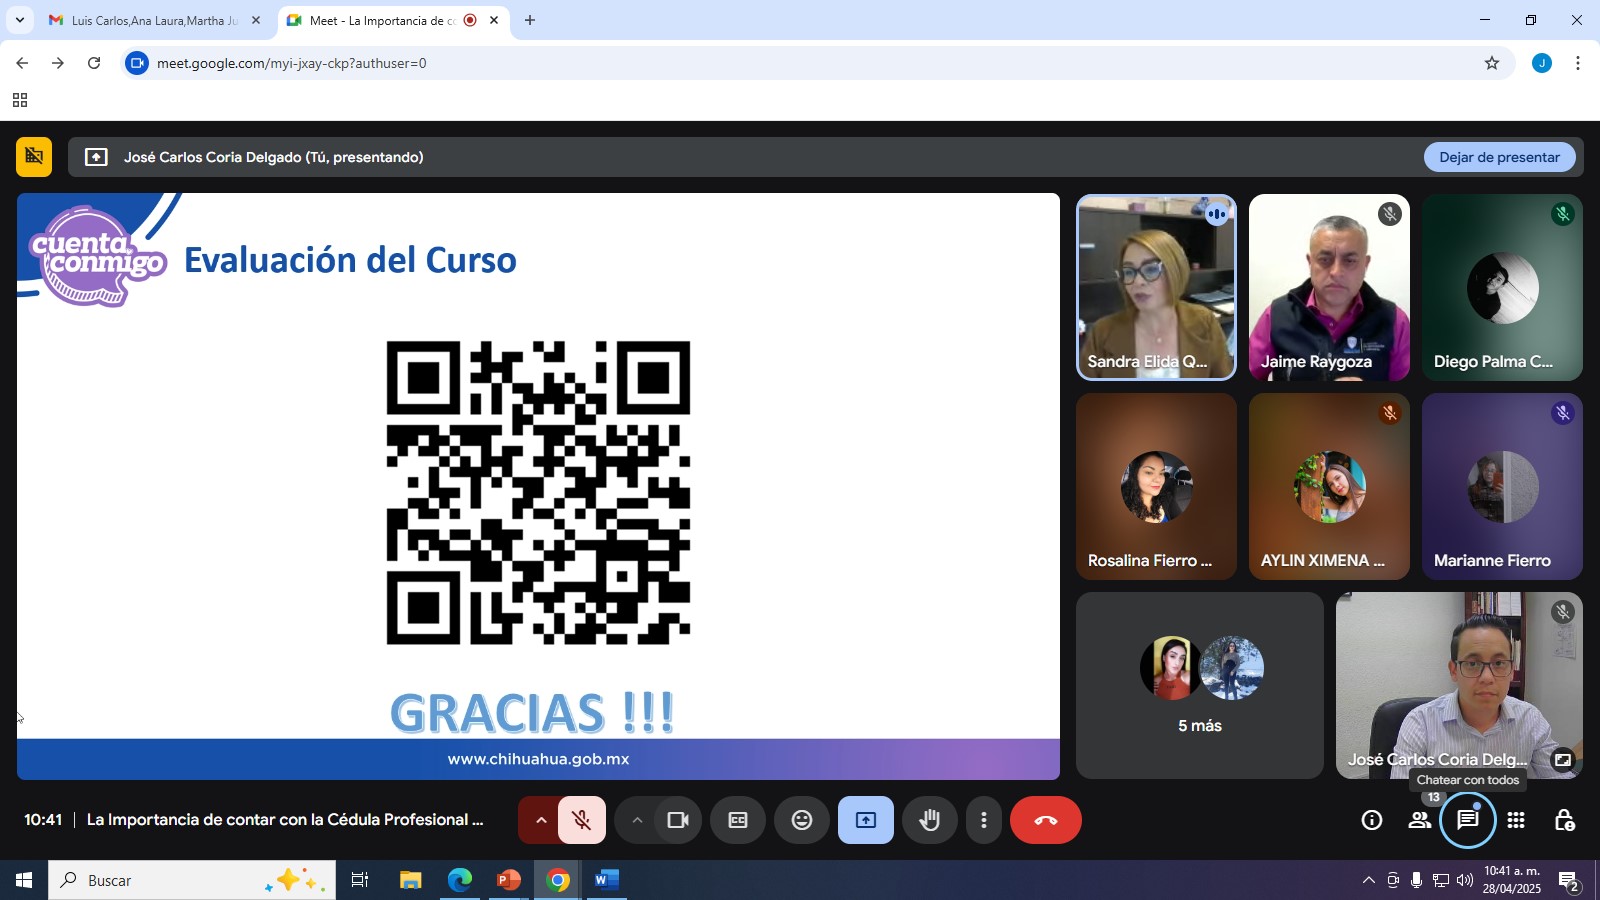The image size is (1600, 900).
Task: Click the present screen button
Action: (x=866, y=820)
